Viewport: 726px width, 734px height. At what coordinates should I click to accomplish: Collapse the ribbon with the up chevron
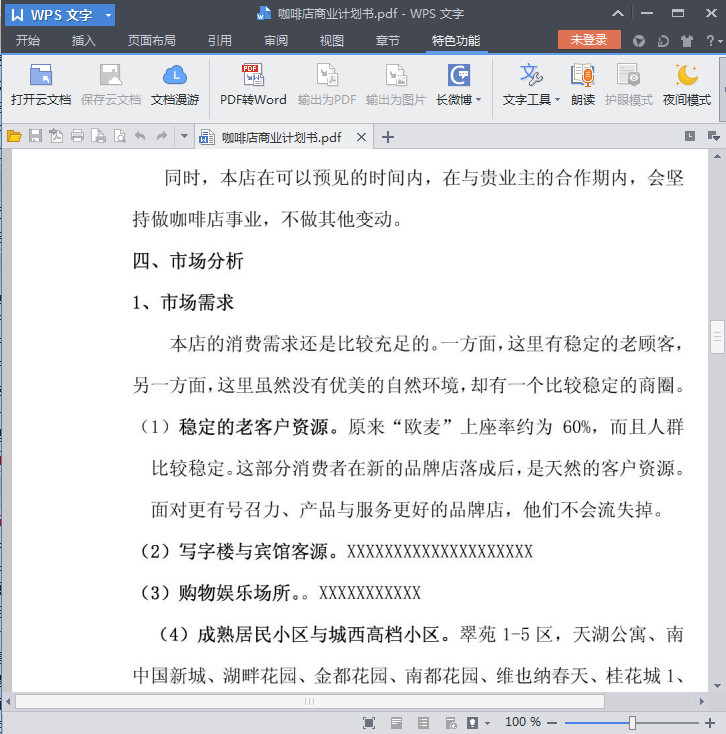tap(618, 14)
